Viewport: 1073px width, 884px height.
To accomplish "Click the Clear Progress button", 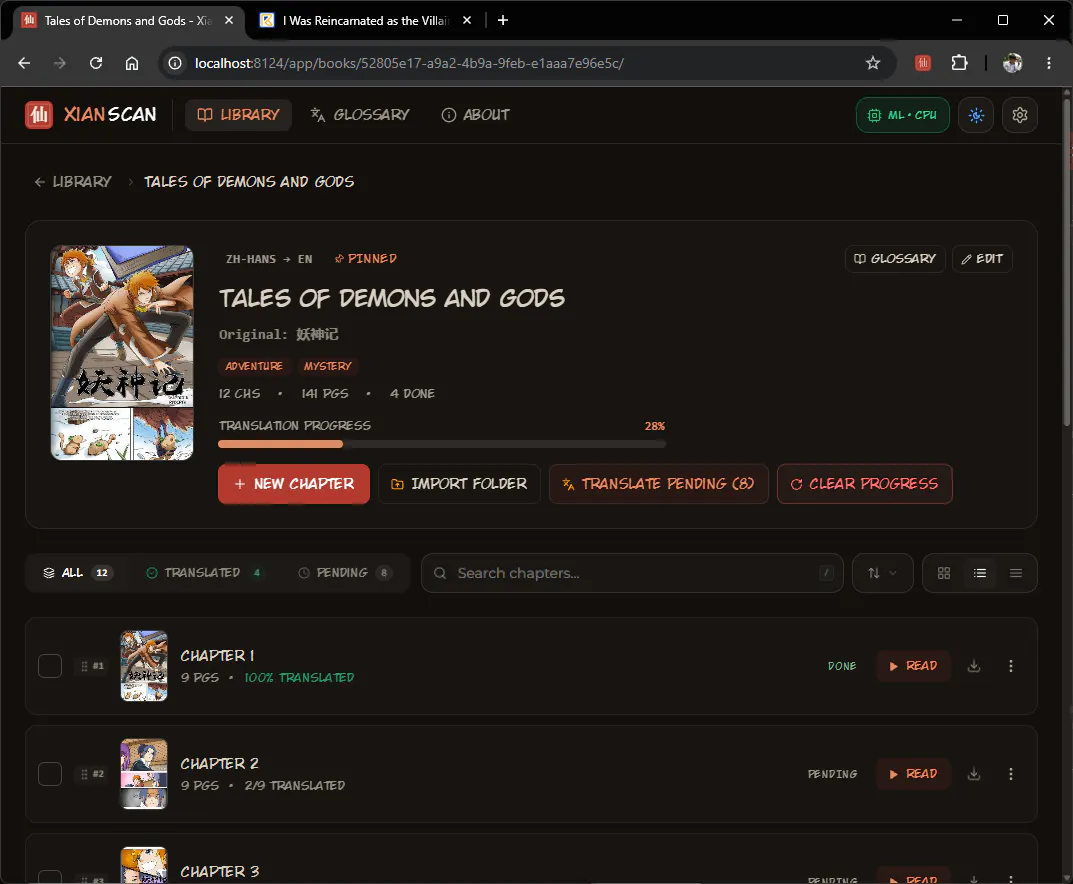I will click(864, 484).
